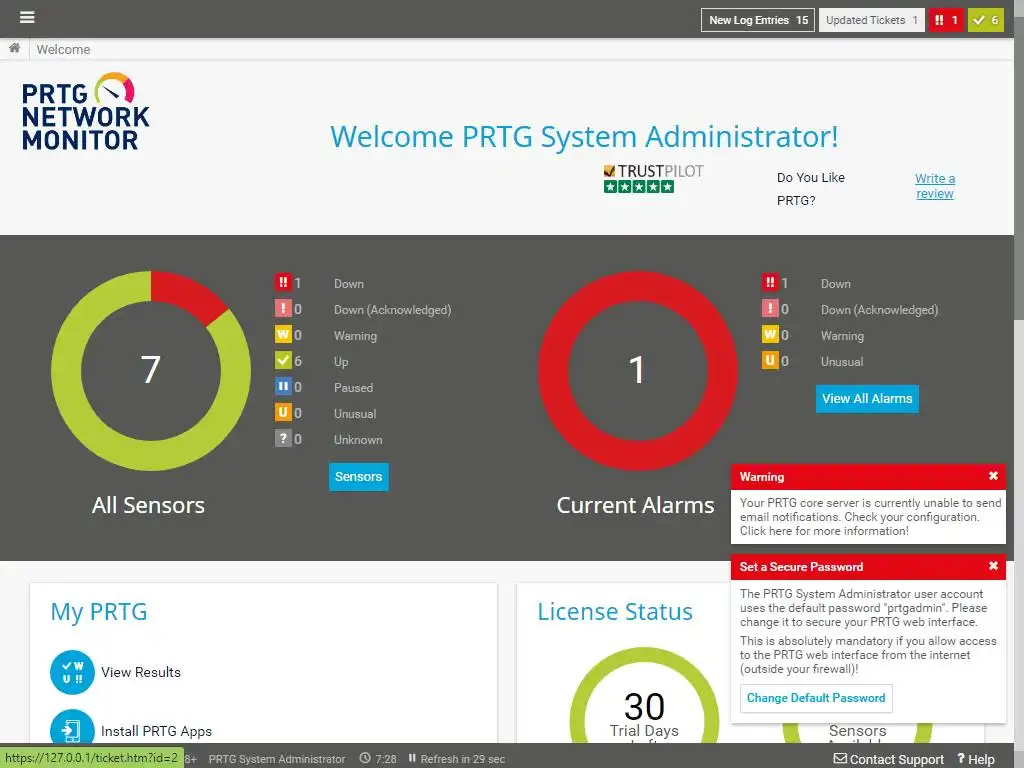Click the Welcome breadcrumb tab
The height and width of the screenshot is (768, 1024).
tap(63, 50)
